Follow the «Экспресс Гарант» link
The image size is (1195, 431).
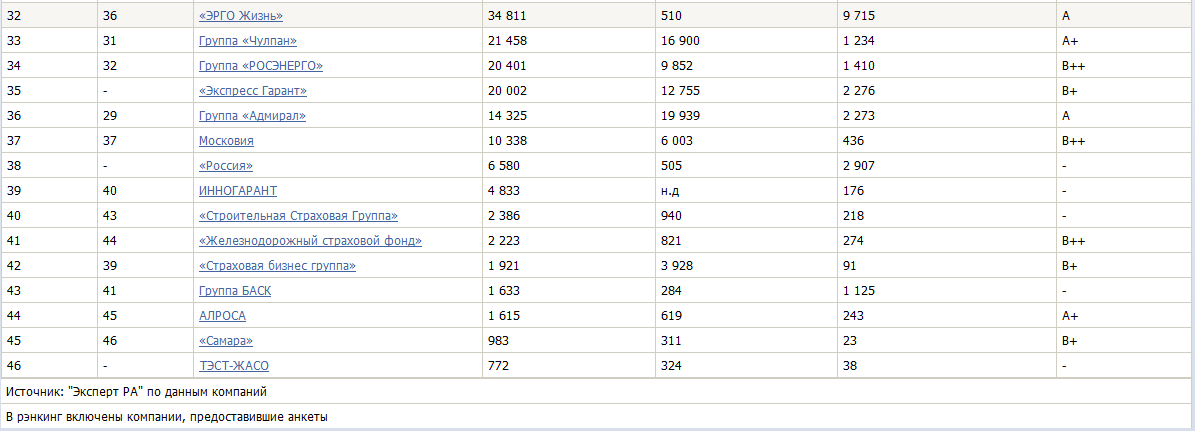point(252,91)
